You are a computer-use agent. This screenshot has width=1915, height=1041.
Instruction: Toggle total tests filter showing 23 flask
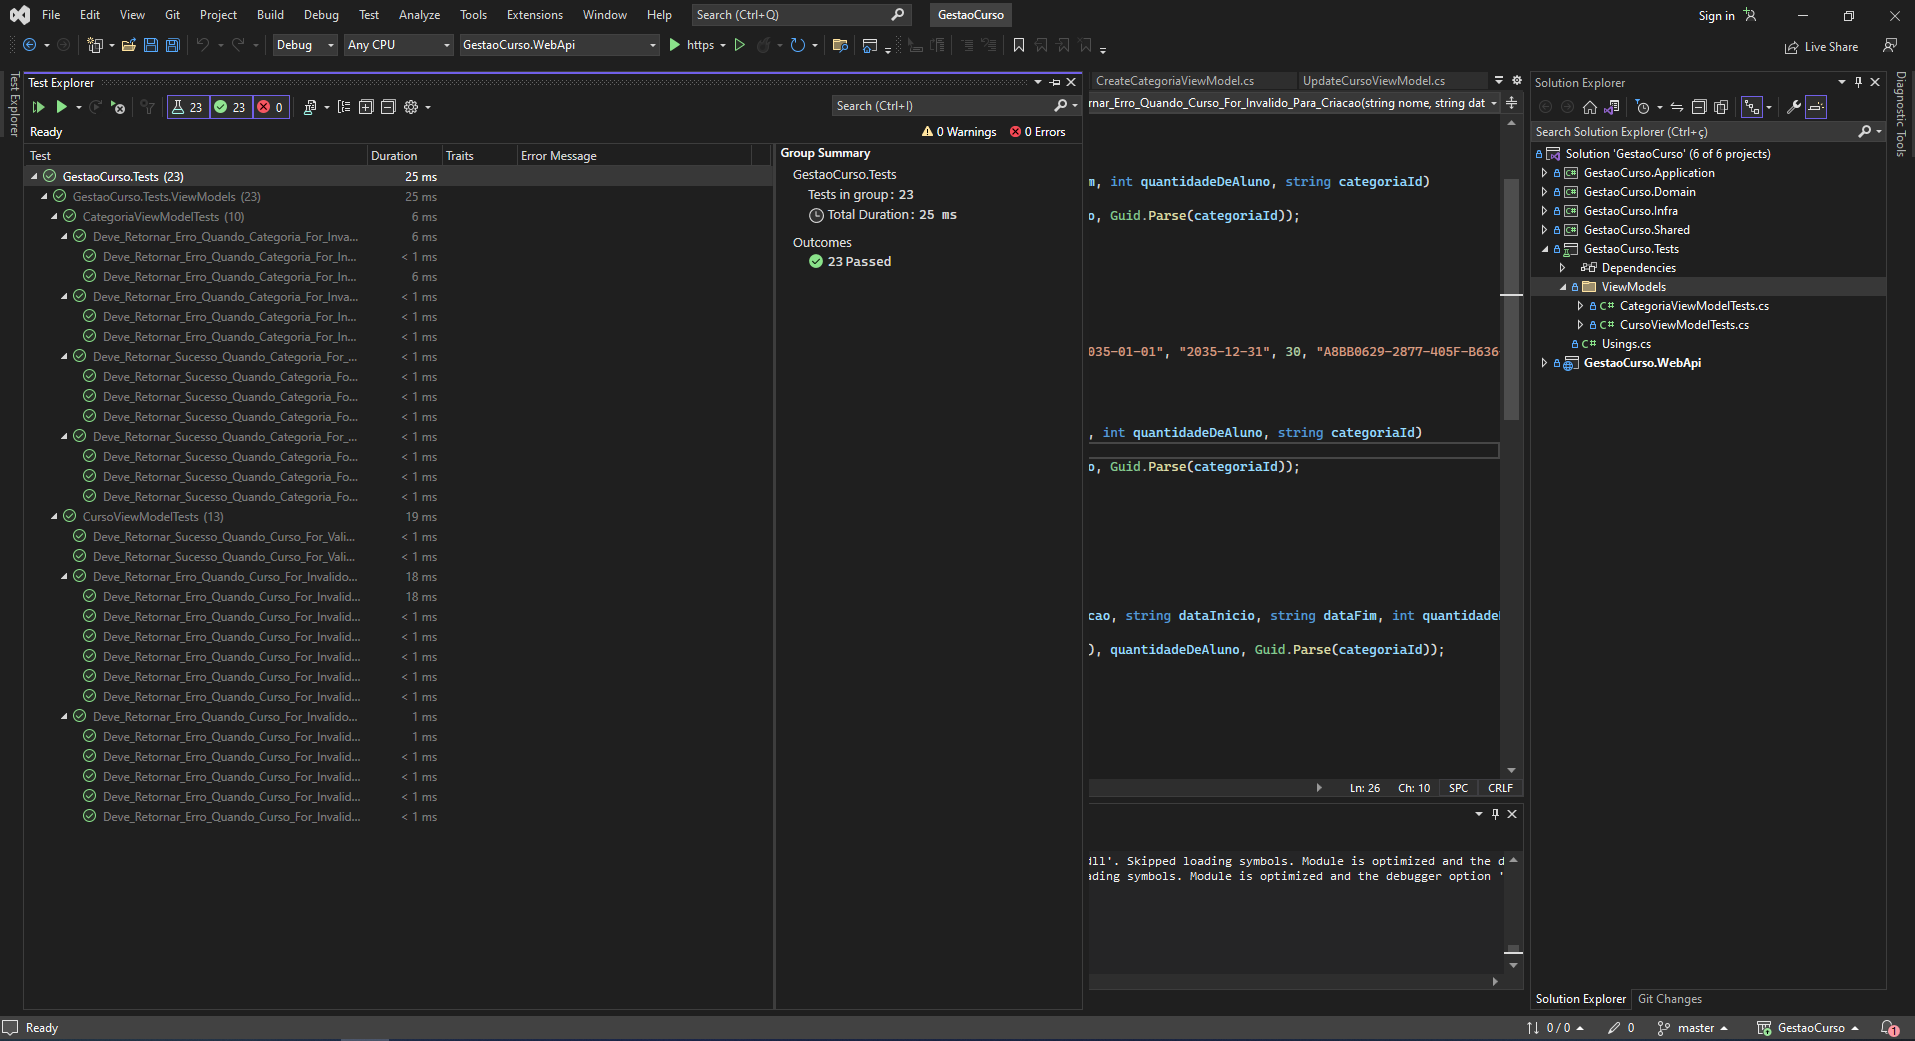coord(188,107)
